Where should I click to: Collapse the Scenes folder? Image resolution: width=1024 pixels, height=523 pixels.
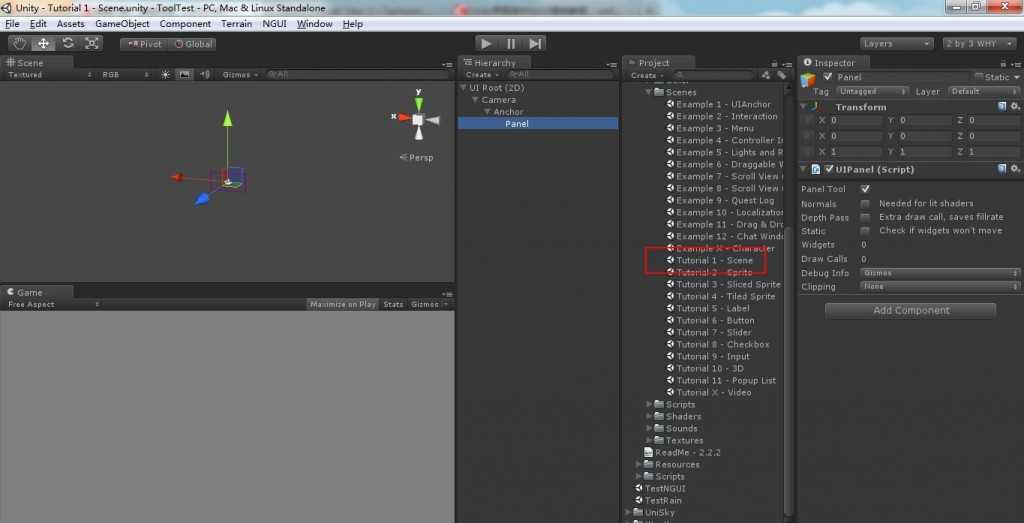click(649, 92)
